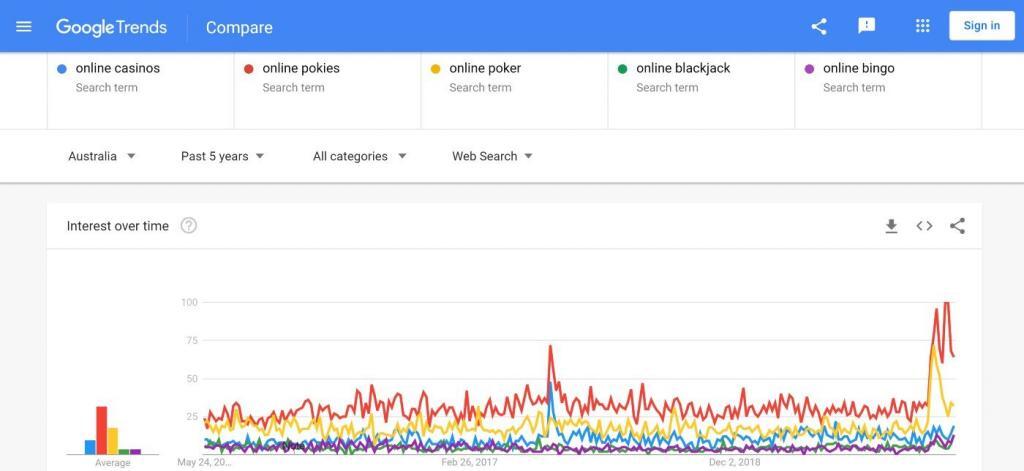Open the Past 5 years dropdown

223,156
